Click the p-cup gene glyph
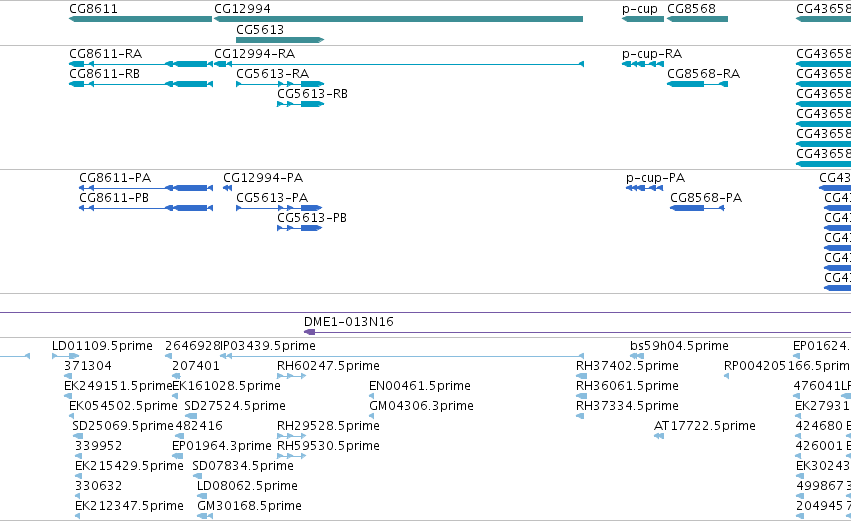 tap(643, 19)
